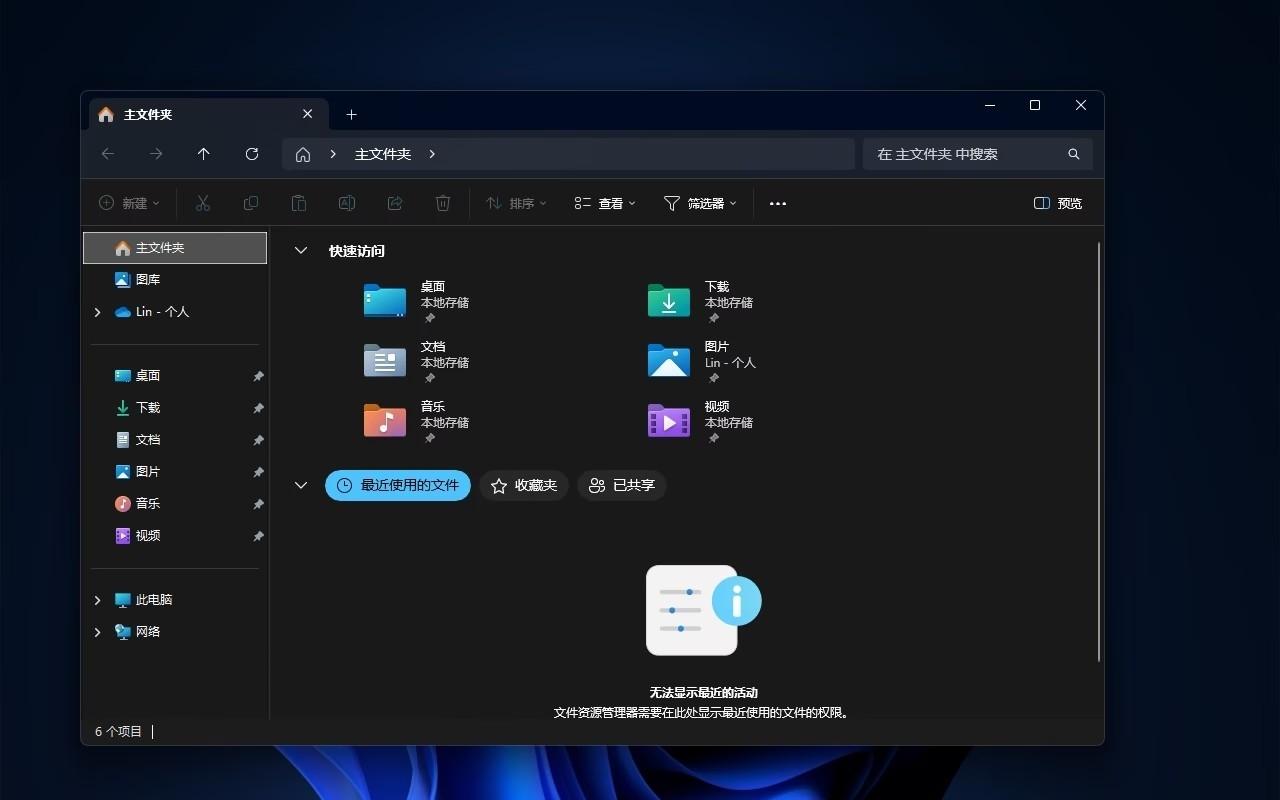This screenshot has height=800, width=1280.
Task: Minimize the File Explorer window
Action: [x=990, y=105]
